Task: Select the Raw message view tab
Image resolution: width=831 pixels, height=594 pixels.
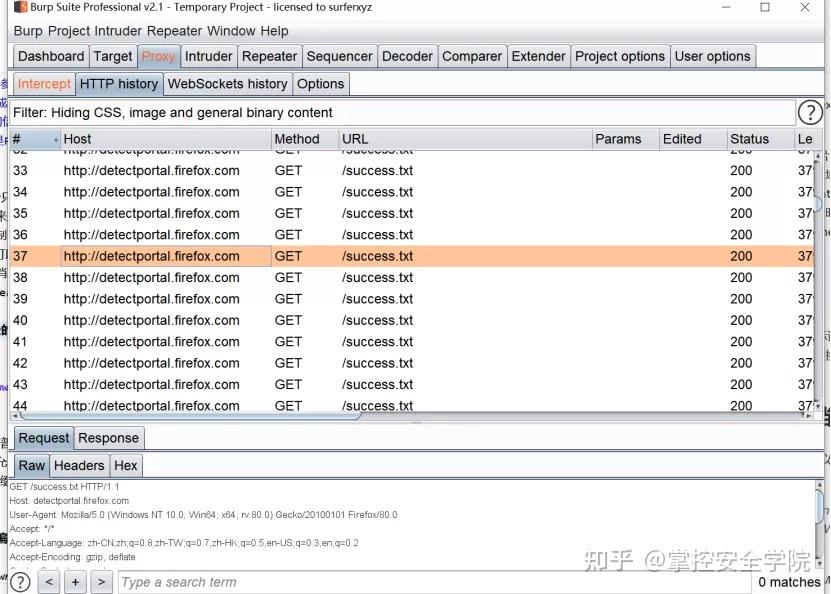Action: point(32,466)
